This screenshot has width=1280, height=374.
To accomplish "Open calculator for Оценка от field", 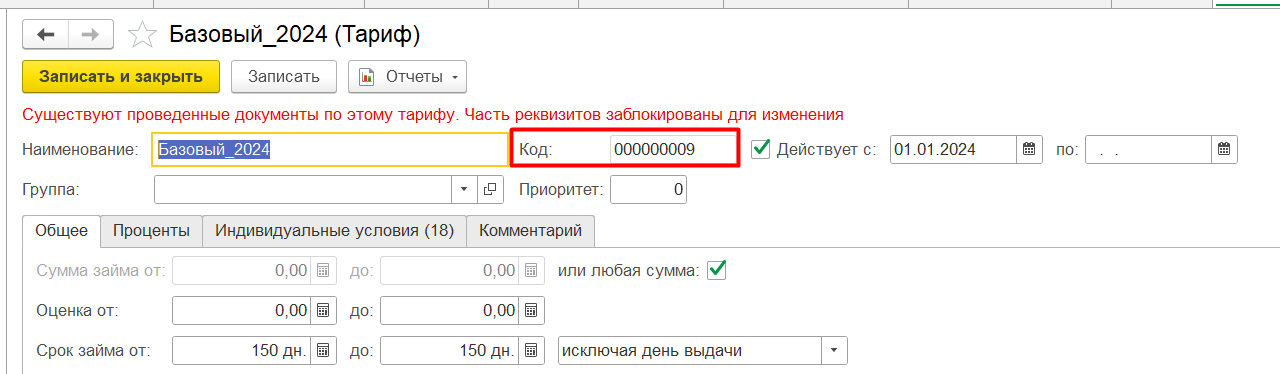I will [323, 311].
